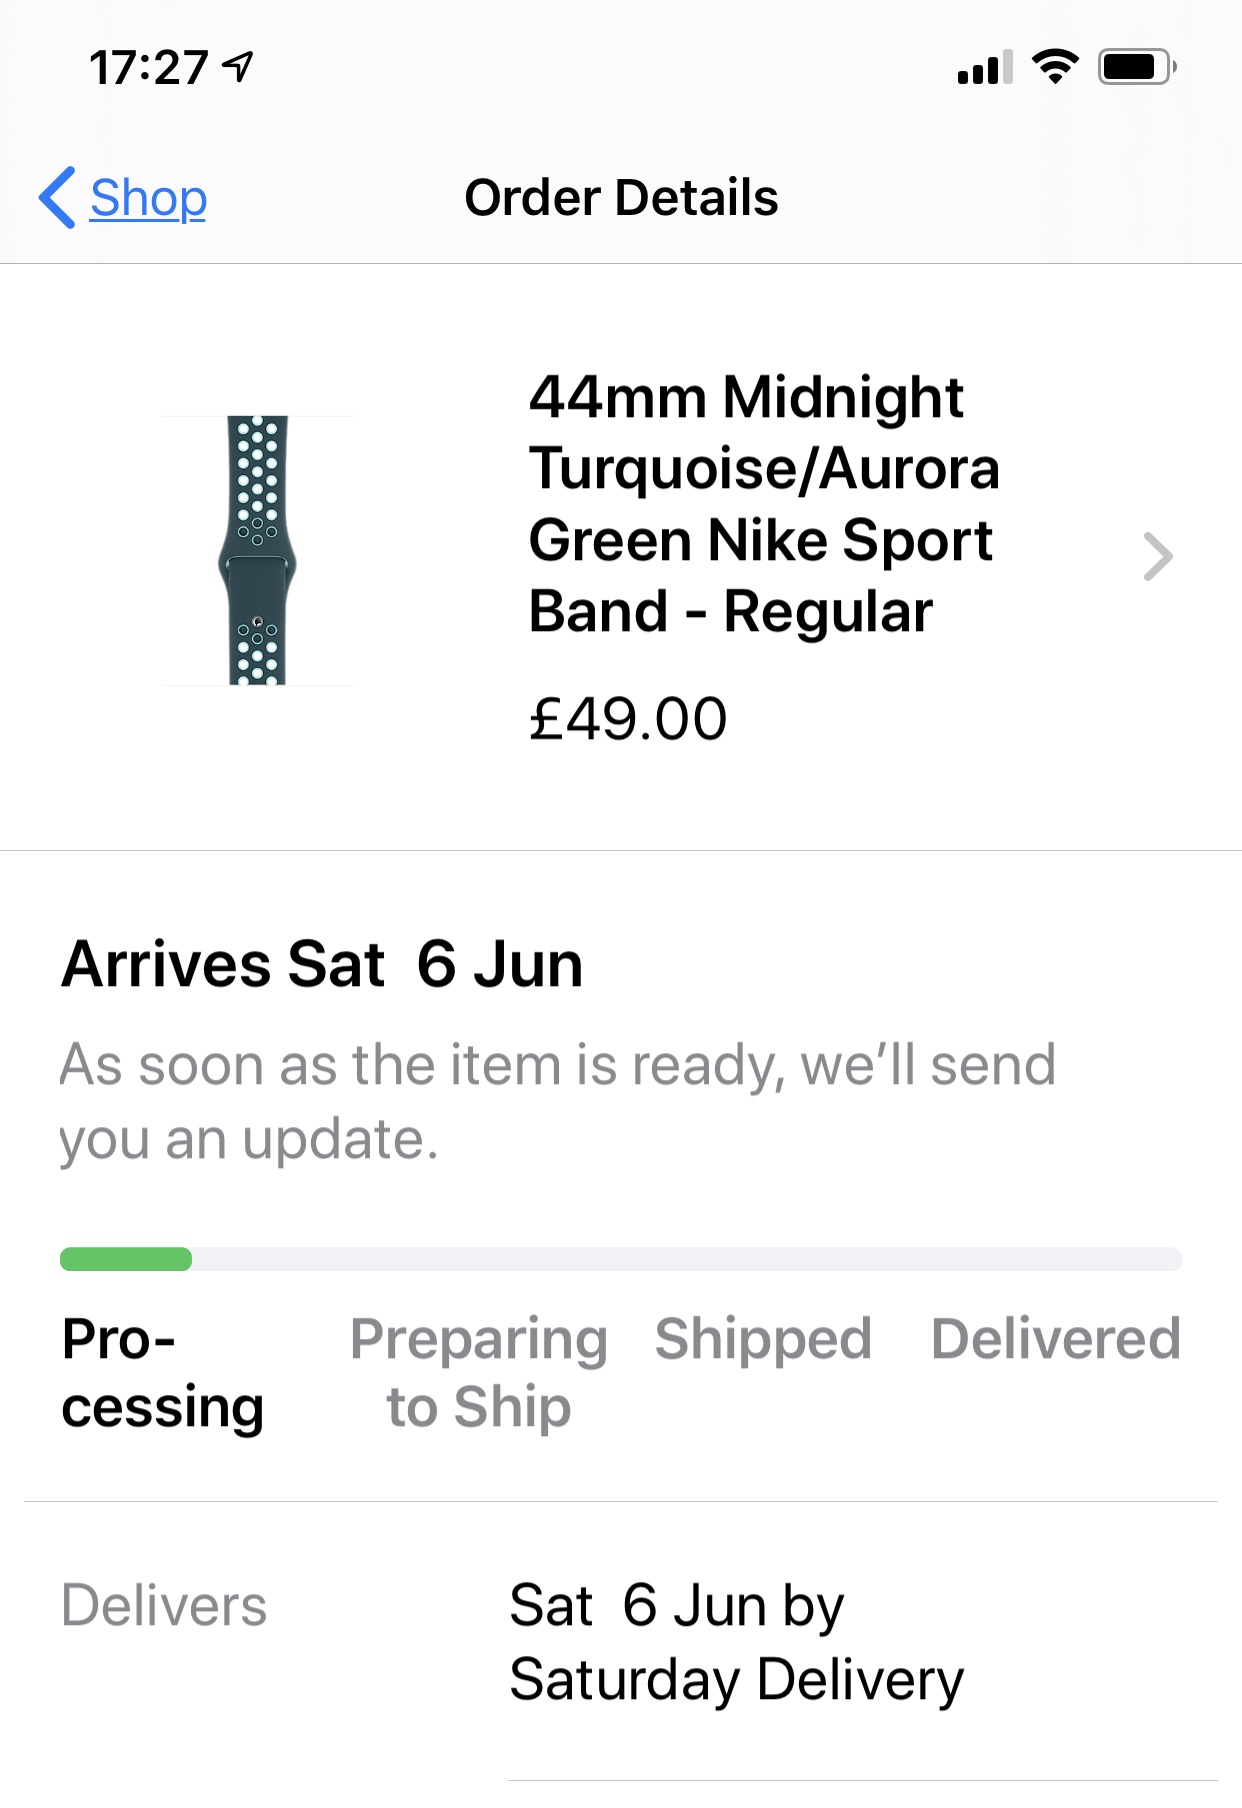
Task: Tap the battery status icon
Action: [1137, 67]
